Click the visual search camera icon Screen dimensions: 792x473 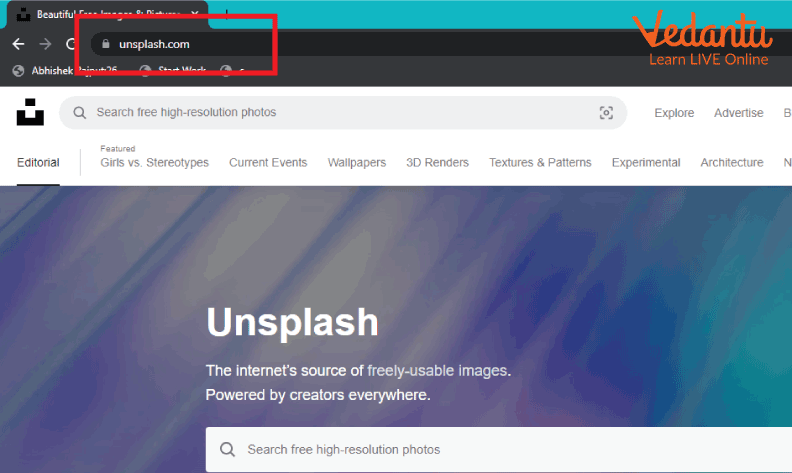pos(606,113)
